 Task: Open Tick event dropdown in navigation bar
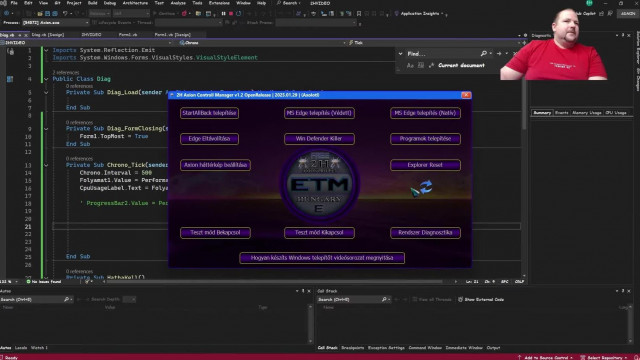[x=519, y=42]
